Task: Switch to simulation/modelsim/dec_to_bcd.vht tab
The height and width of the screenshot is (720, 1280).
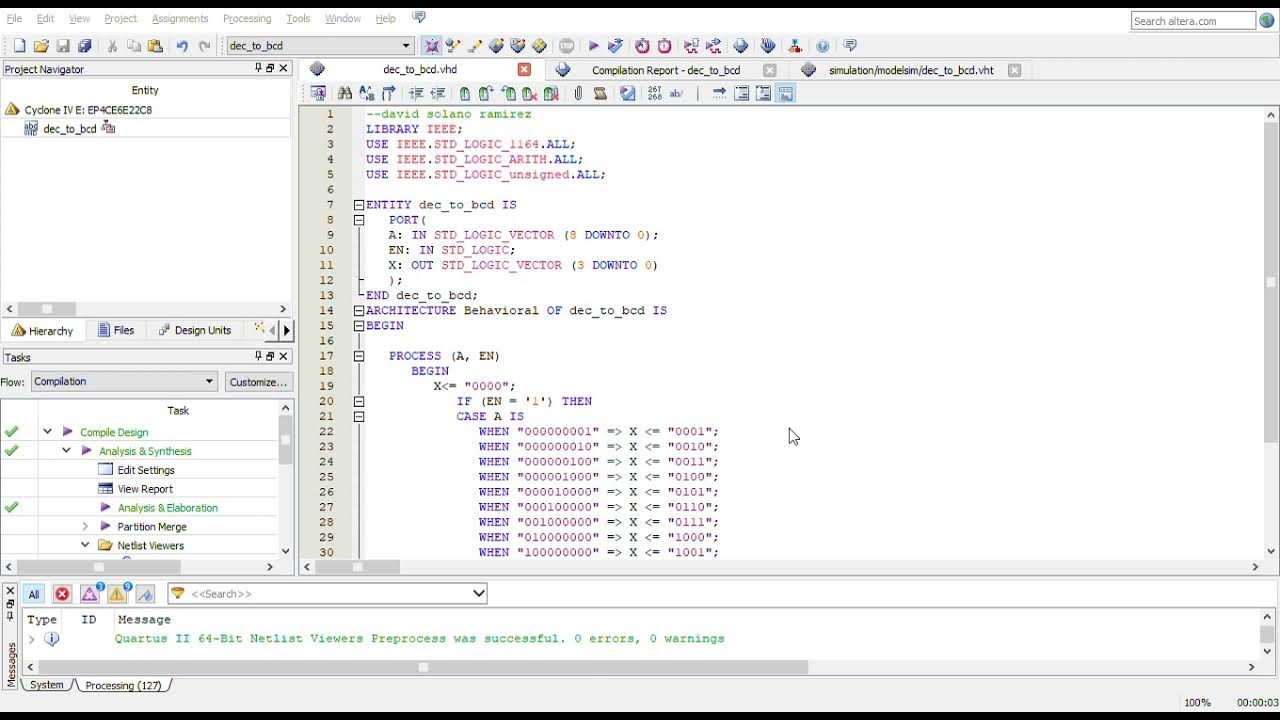Action: [x=911, y=70]
